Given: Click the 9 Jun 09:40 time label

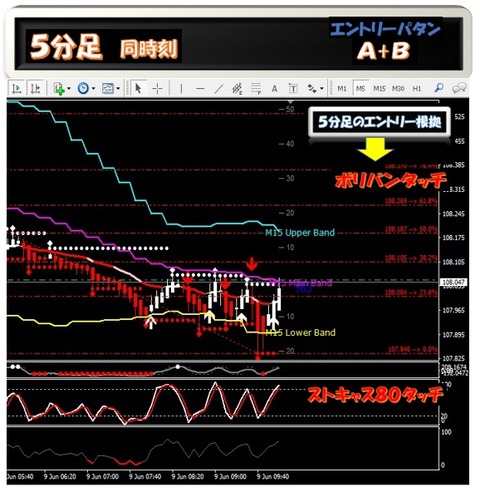Looking at the screenshot, I should (273, 477).
